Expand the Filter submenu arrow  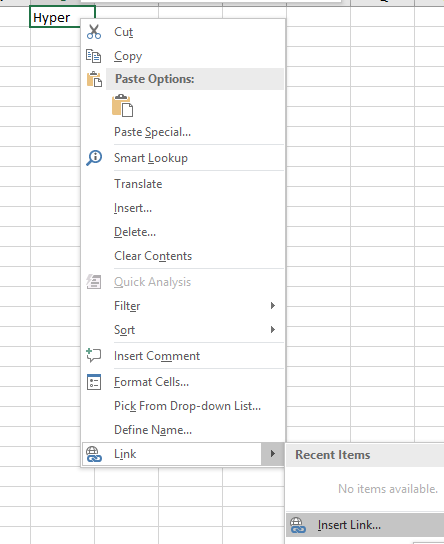(x=273, y=306)
